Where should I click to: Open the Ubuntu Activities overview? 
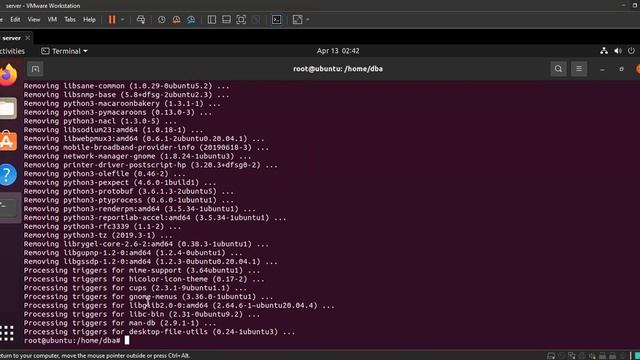point(12,51)
